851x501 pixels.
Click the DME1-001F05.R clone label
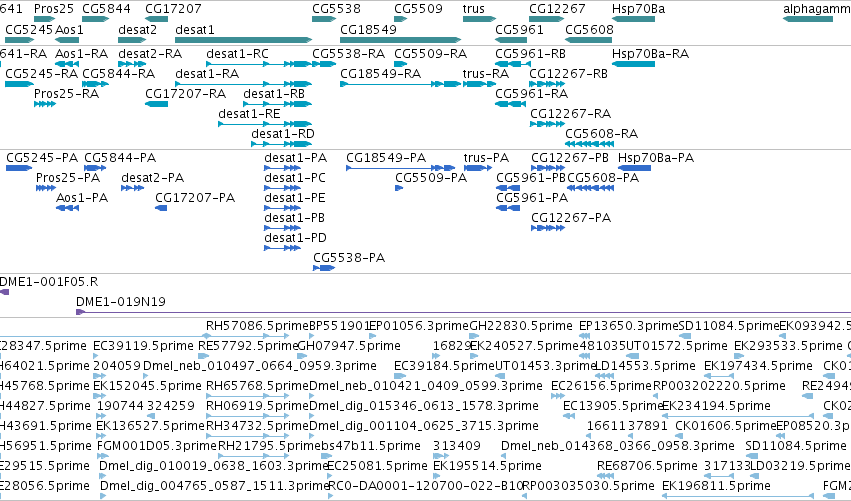pos(49,282)
